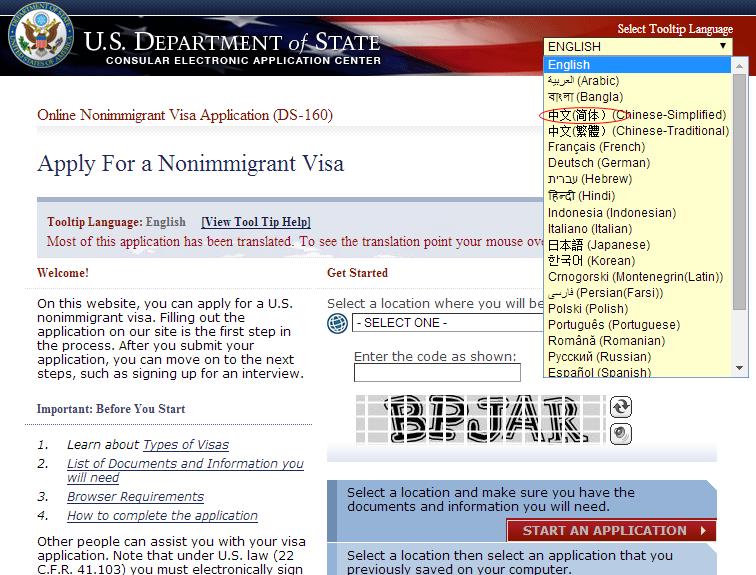
Task: Click the language list scroll down arrow
Action: 740,368
